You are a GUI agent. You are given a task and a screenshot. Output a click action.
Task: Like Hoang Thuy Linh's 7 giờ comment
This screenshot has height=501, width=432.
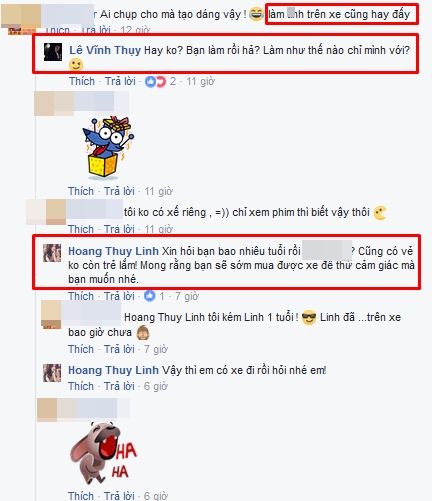click(81, 296)
